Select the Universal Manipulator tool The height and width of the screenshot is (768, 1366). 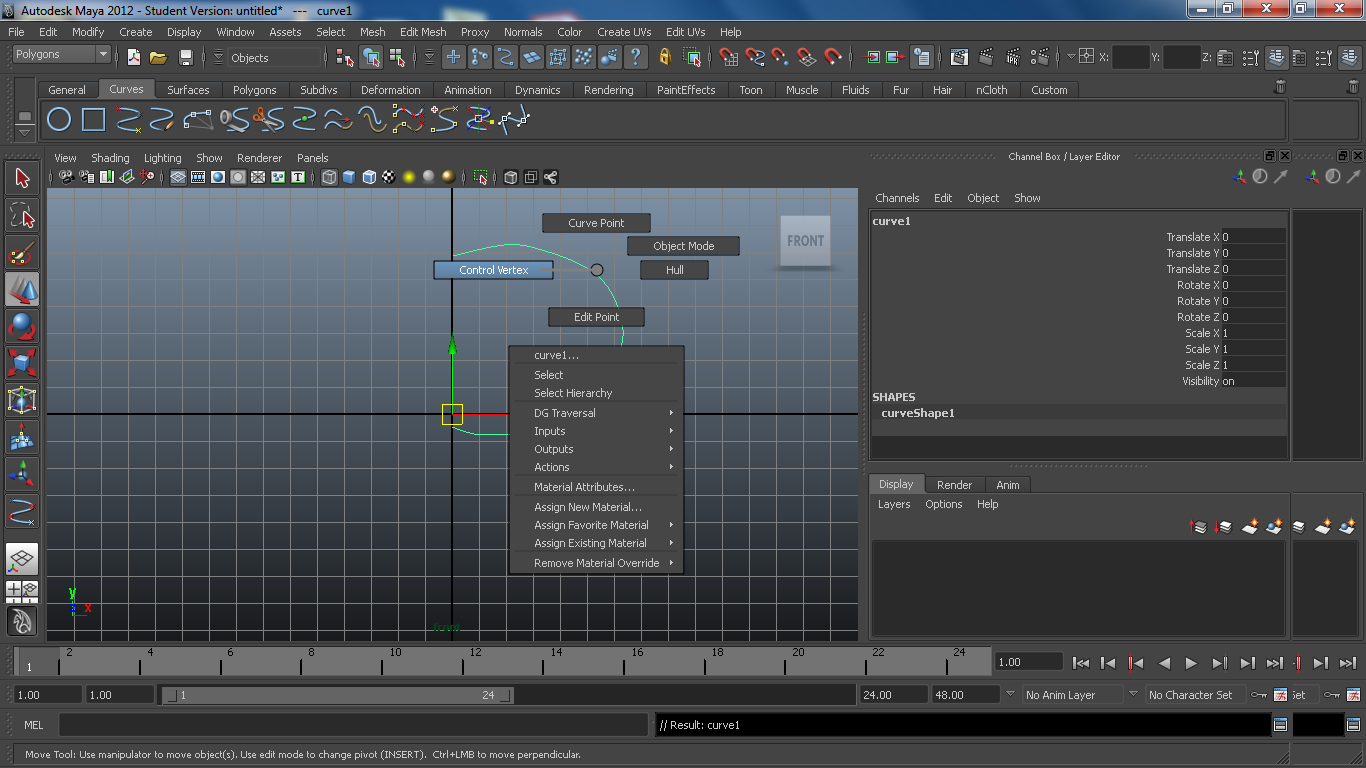[22, 401]
